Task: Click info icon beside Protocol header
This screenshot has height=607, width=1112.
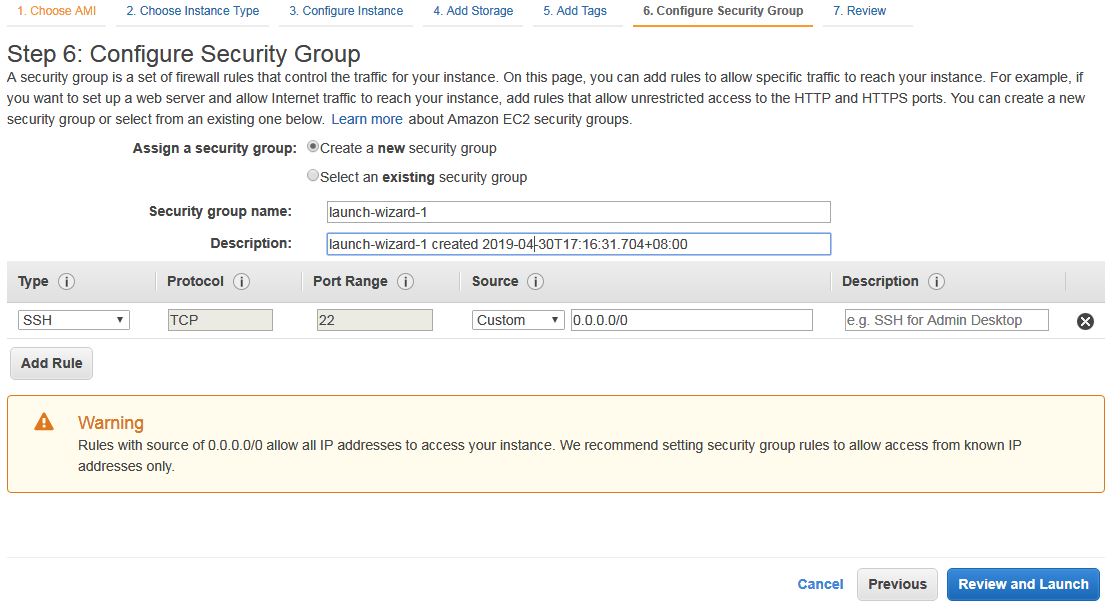Action: pos(242,282)
